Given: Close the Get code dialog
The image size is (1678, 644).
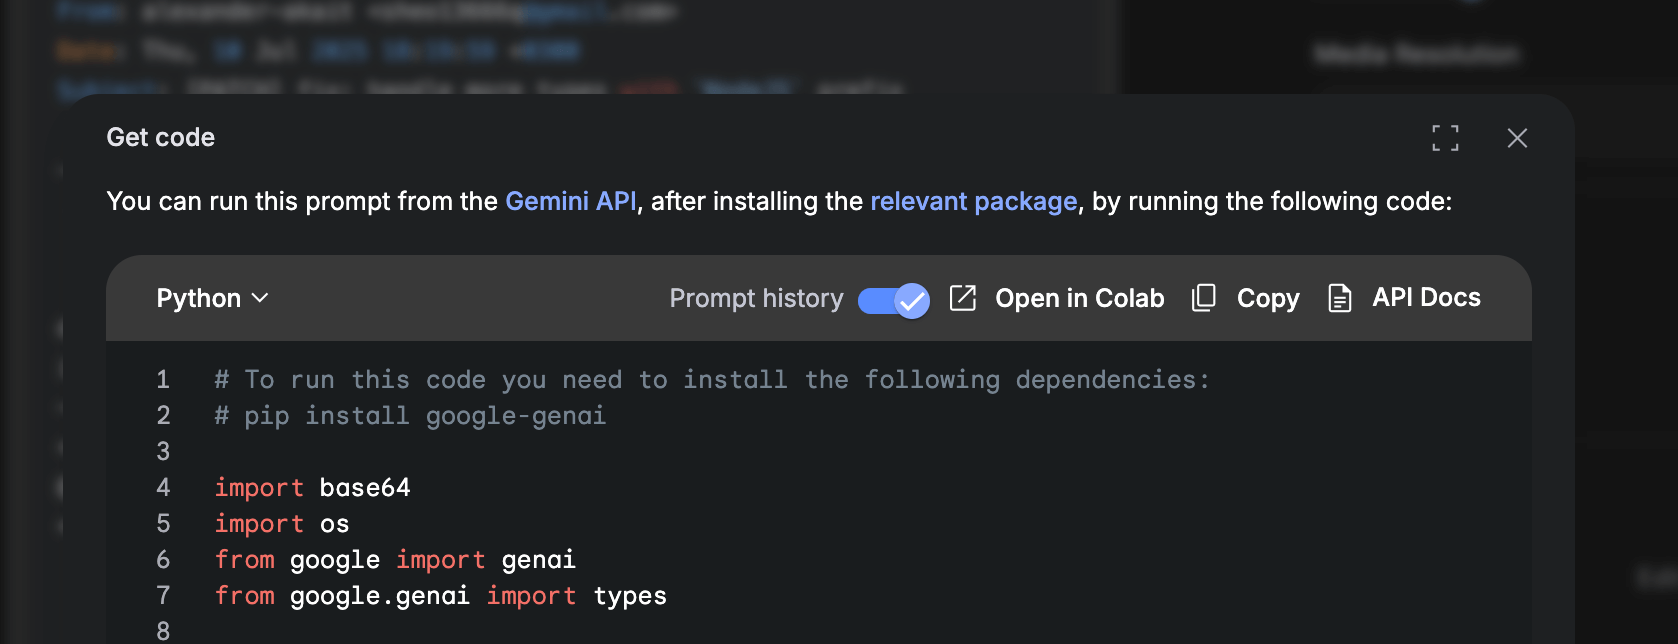Looking at the screenshot, I should point(1517,138).
